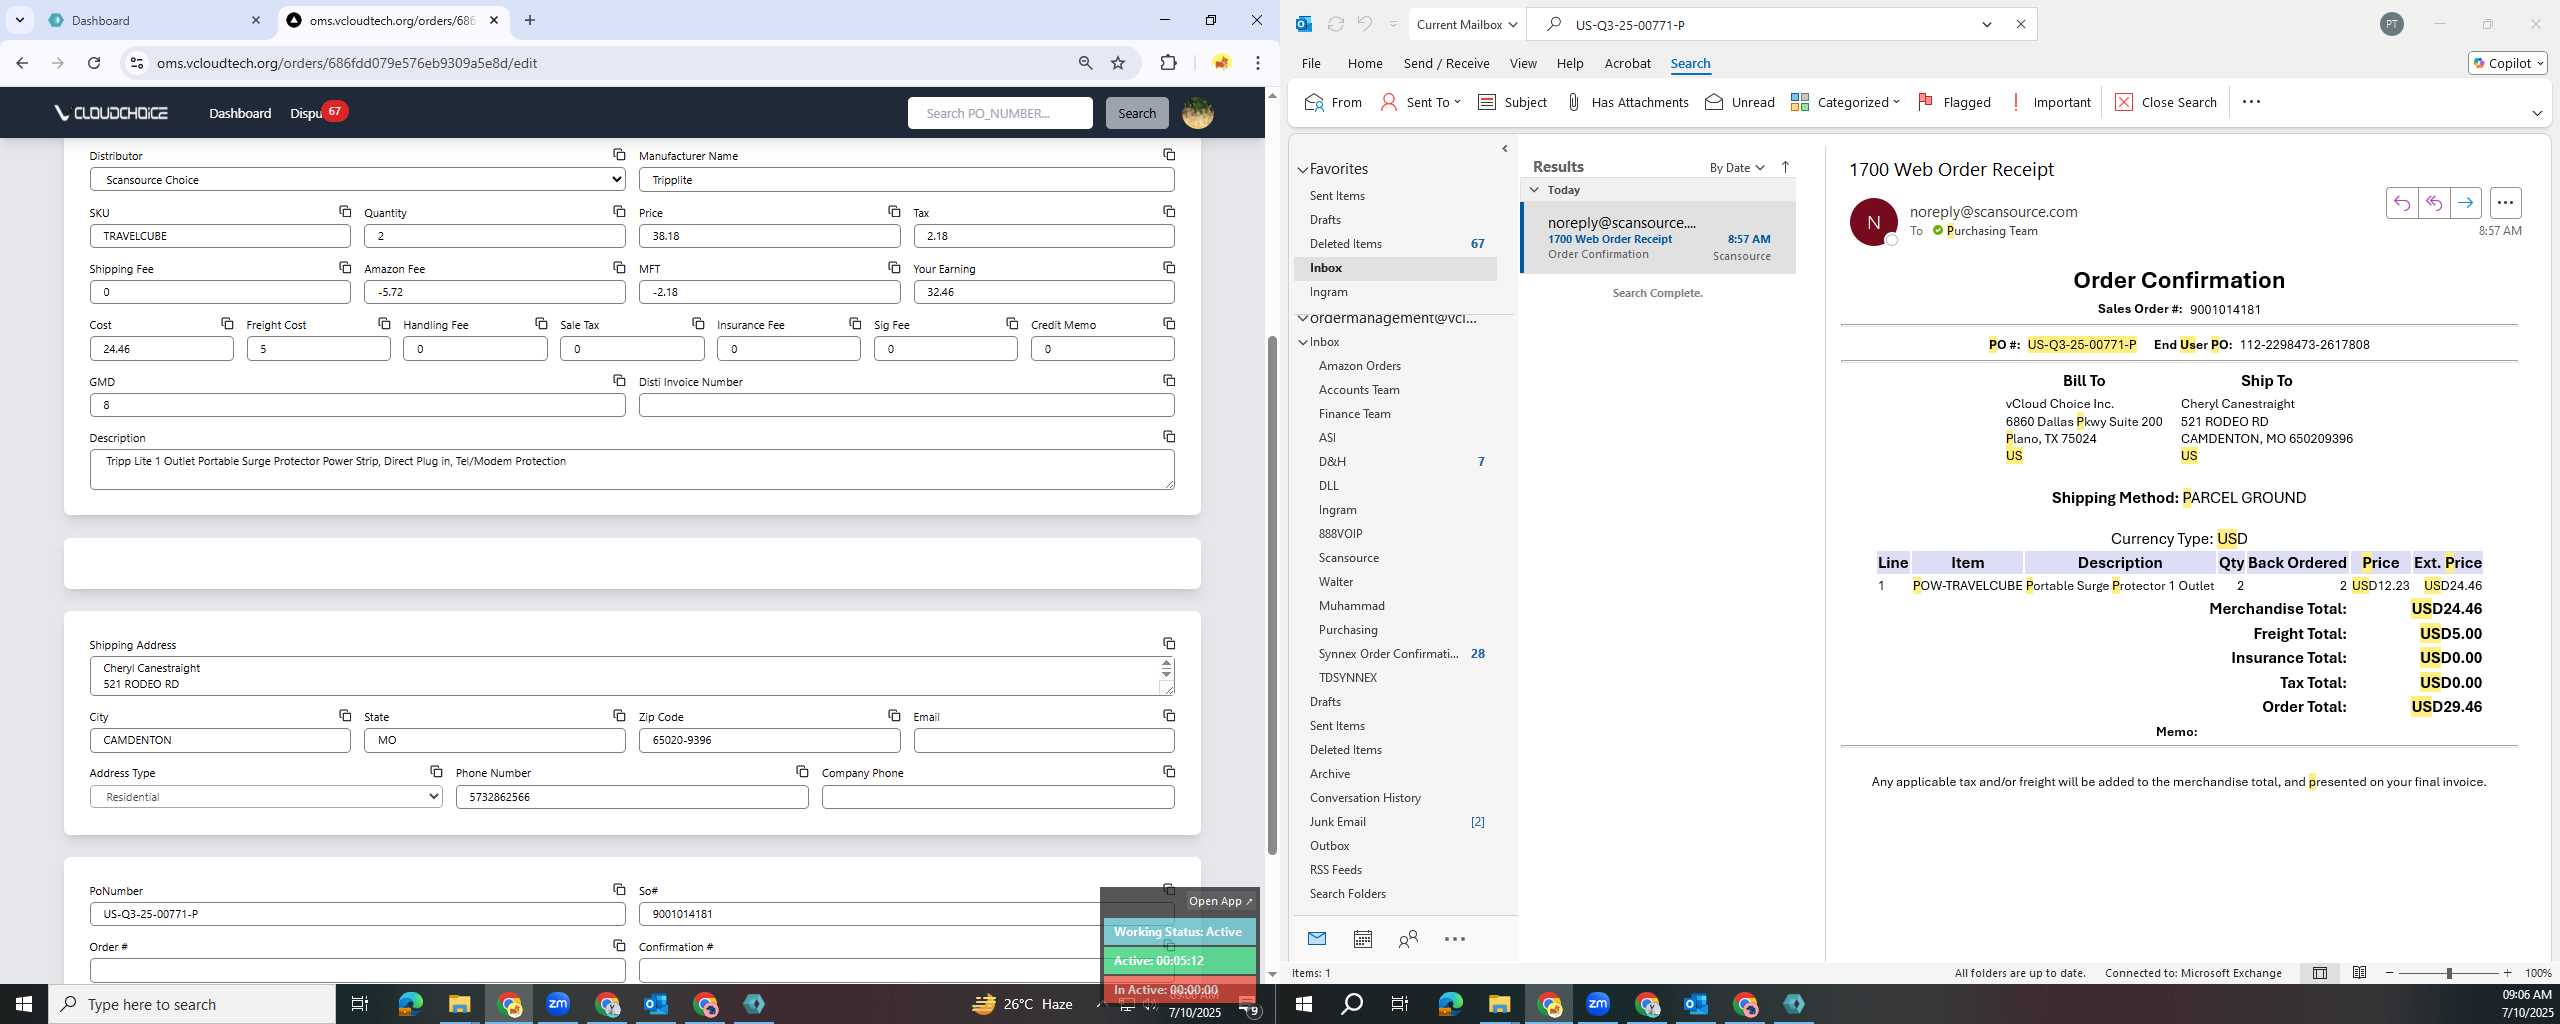Copy the Freight Cost value
Screen dimensions: 2560x1024
(x=384, y=324)
